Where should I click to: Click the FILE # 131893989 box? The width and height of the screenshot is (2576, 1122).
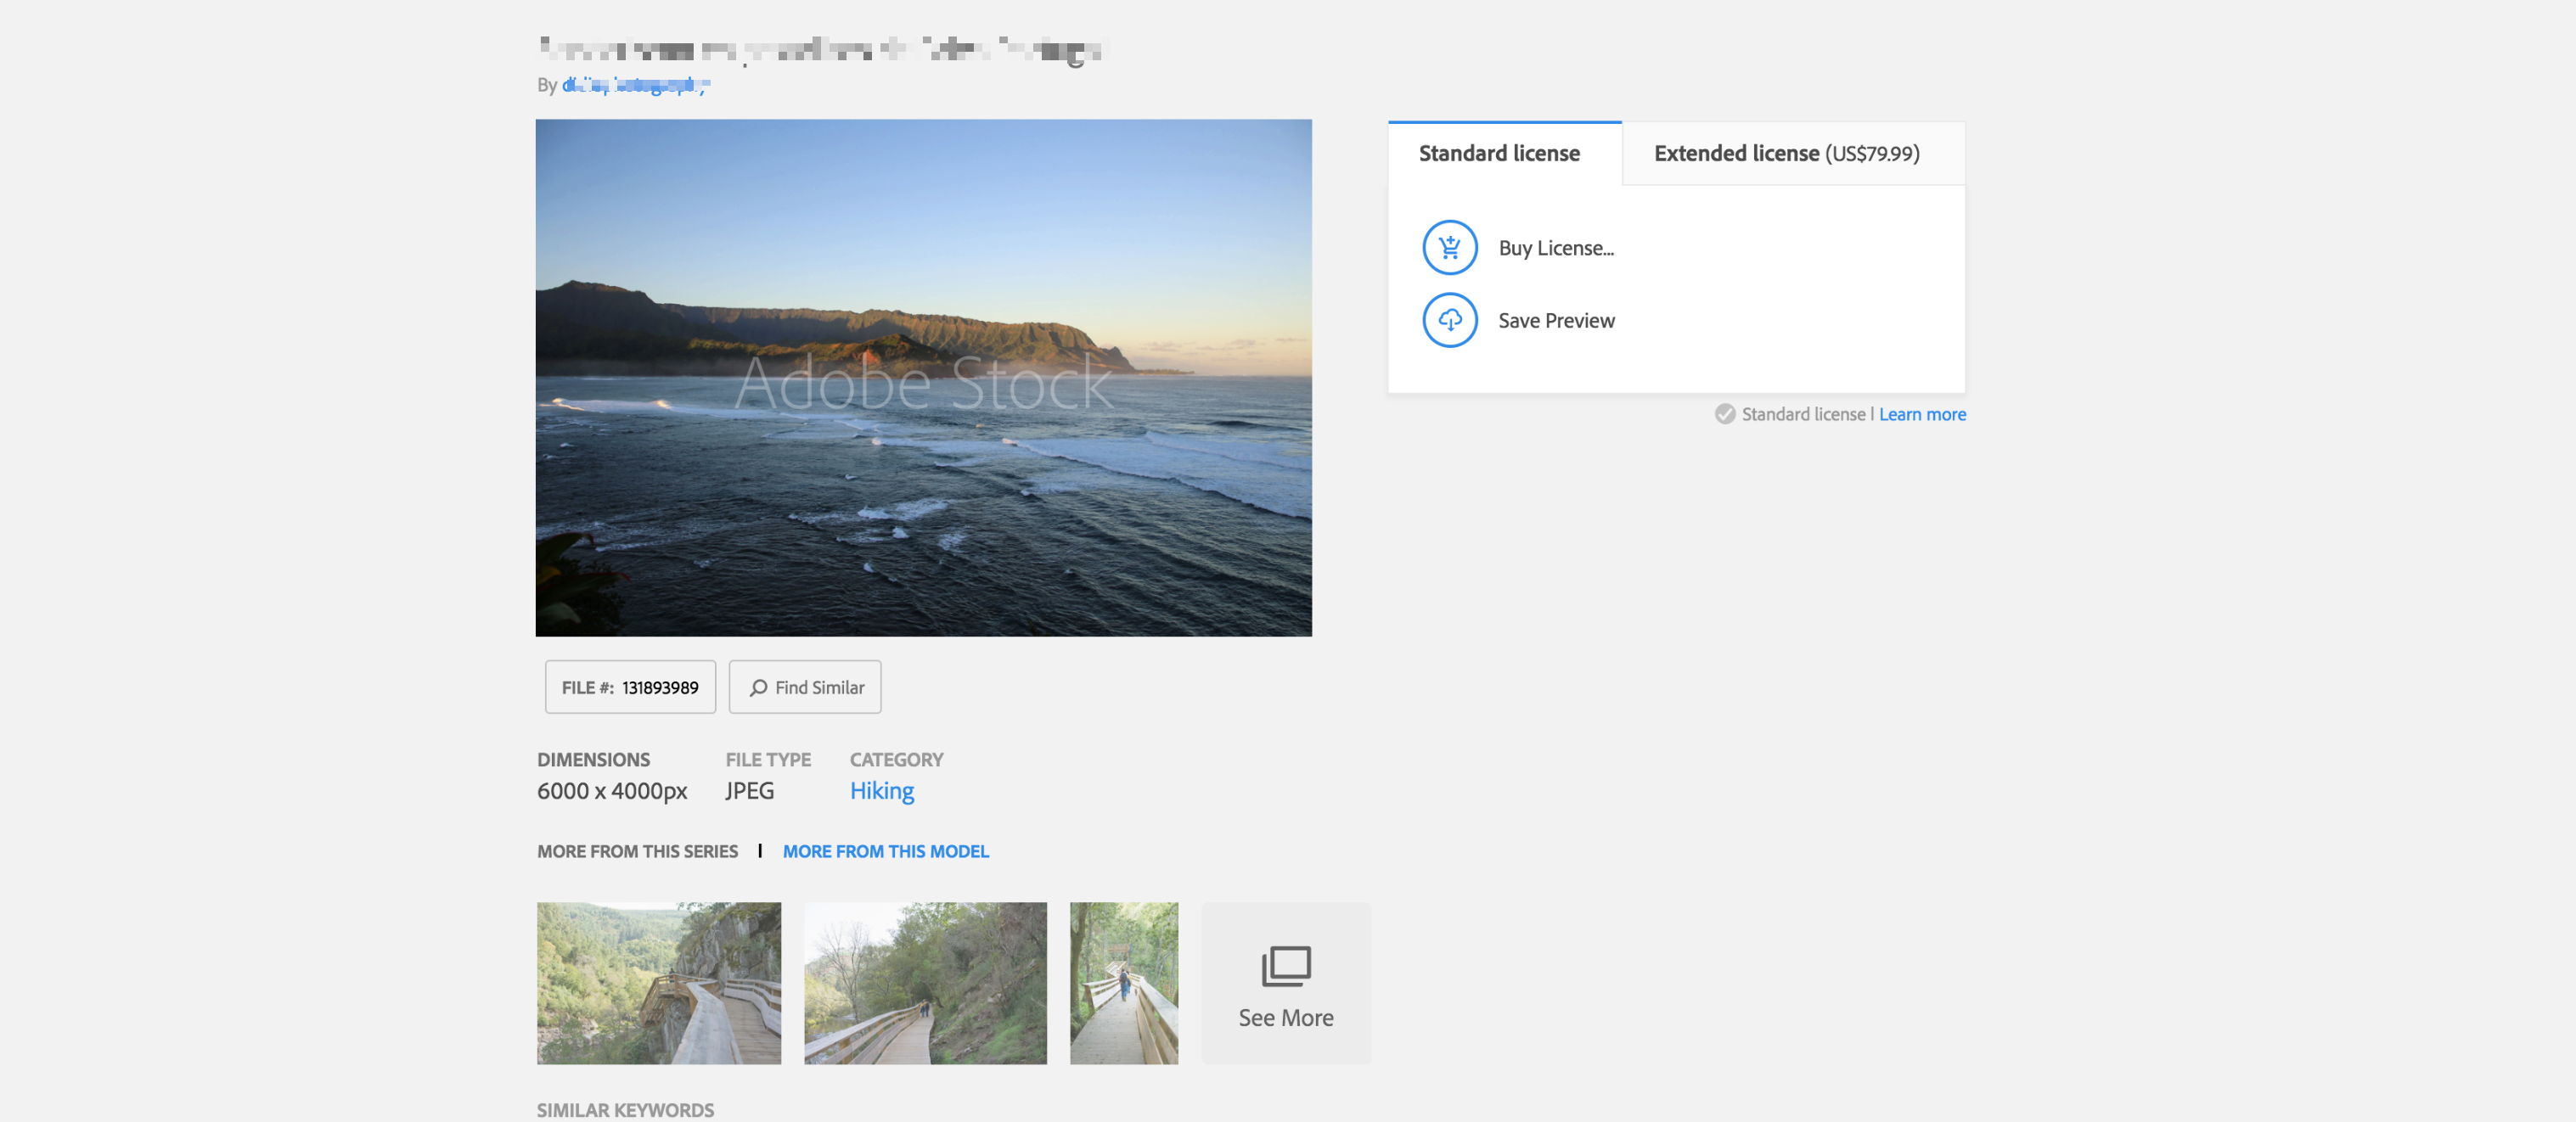(630, 687)
